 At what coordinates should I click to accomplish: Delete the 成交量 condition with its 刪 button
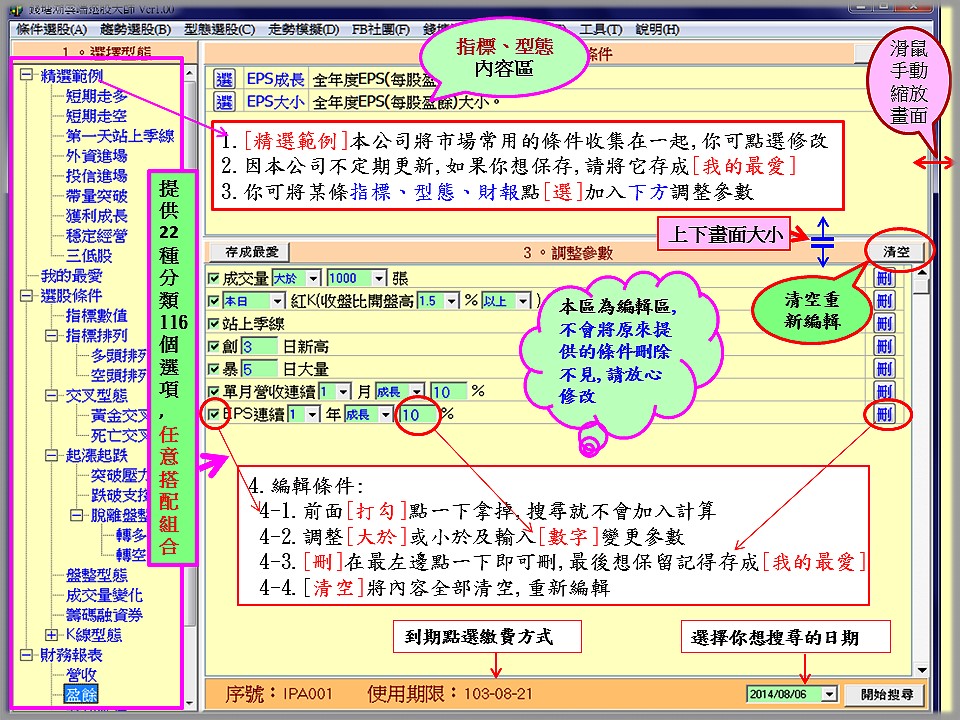click(884, 278)
